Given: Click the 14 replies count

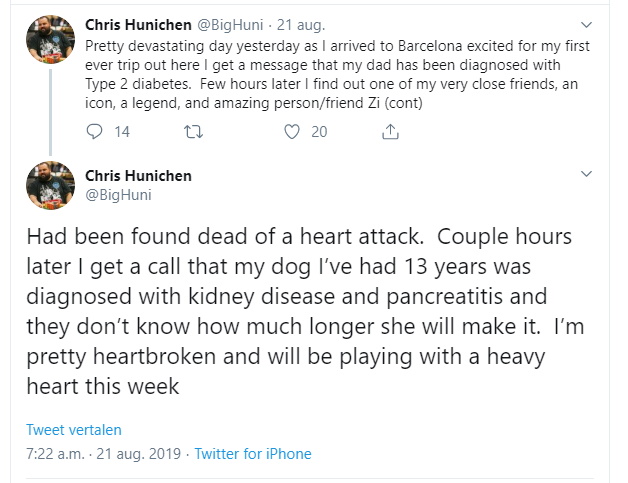Looking at the screenshot, I should pos(122,132).
